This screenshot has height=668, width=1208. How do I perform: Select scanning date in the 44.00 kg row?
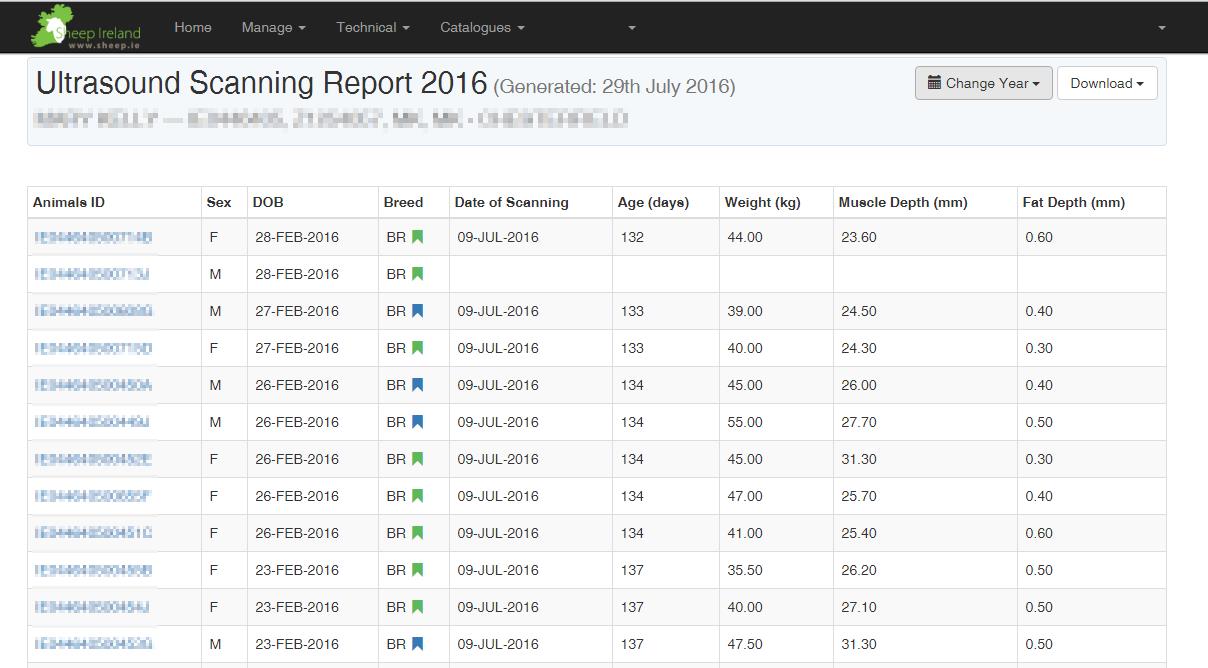[498, 237]
